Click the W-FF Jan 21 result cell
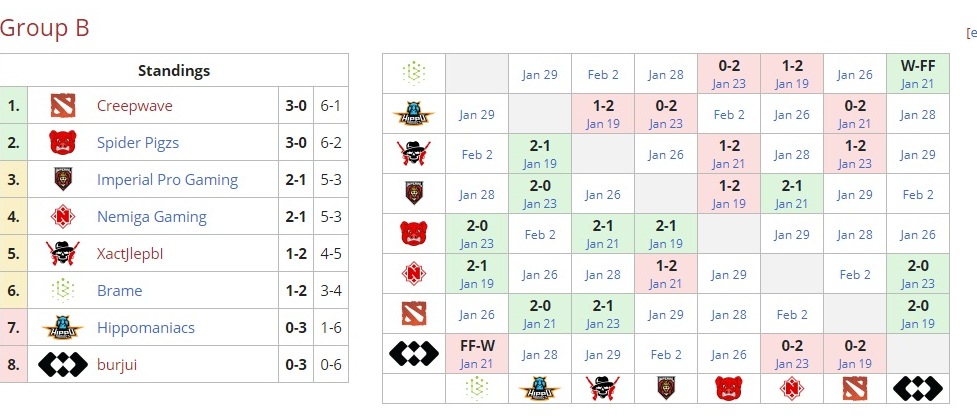977x419 pixels. pos(917,74)
